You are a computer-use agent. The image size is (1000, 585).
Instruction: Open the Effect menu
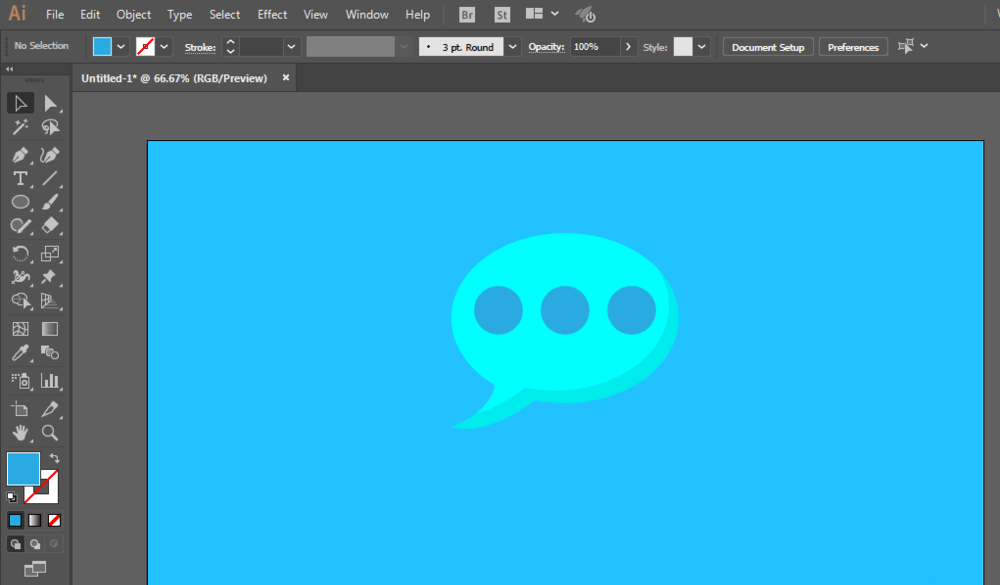[x=272, y=15]
